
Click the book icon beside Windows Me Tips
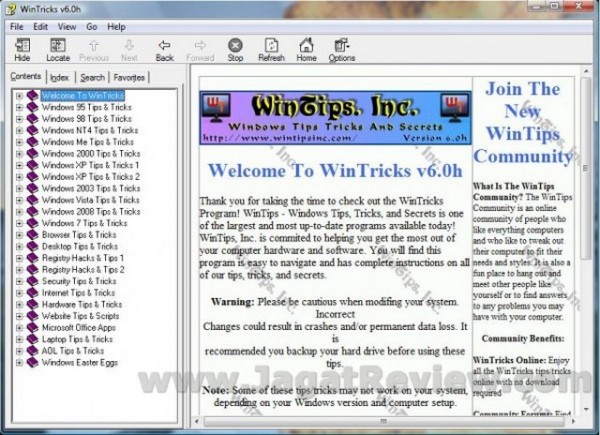(x=33, y=142)
